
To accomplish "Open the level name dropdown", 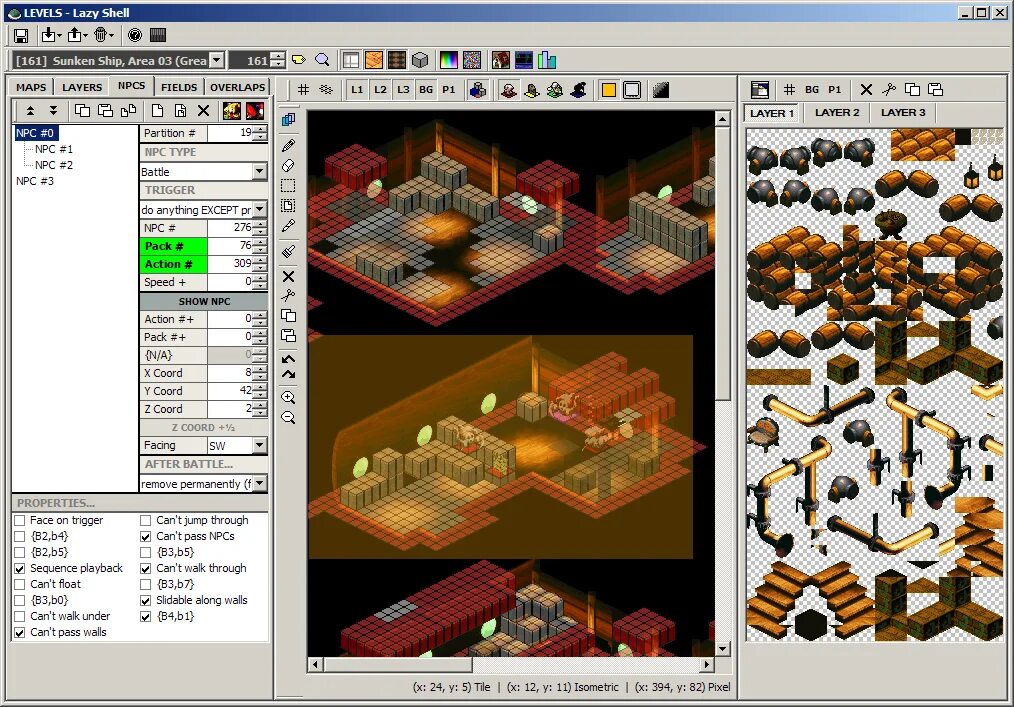I will 217,60.
